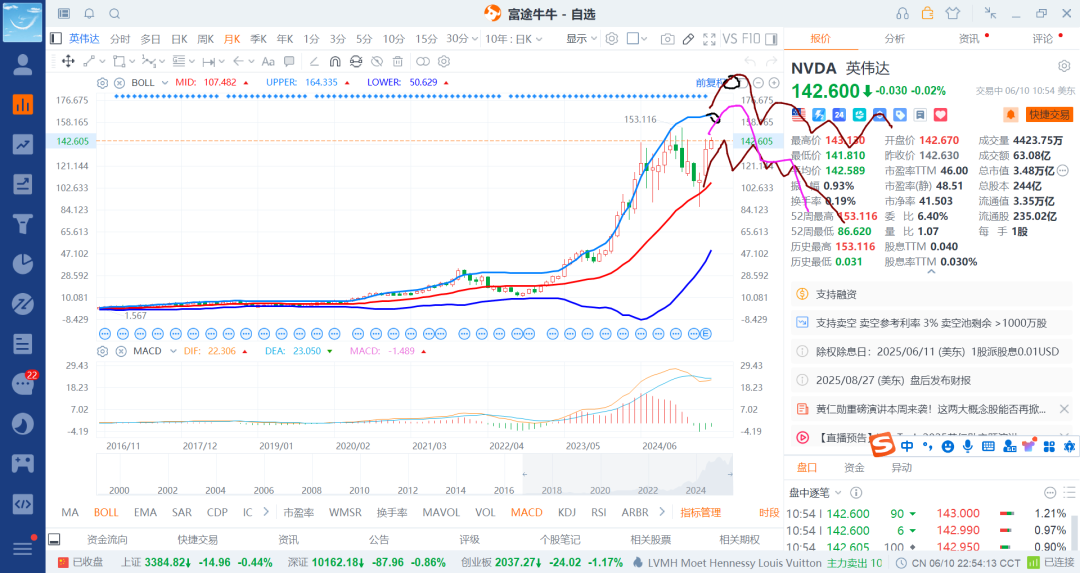Select the 日K chart period
Screen dimensions: 1080x573
pyautogui.click(x=179, y=39)
